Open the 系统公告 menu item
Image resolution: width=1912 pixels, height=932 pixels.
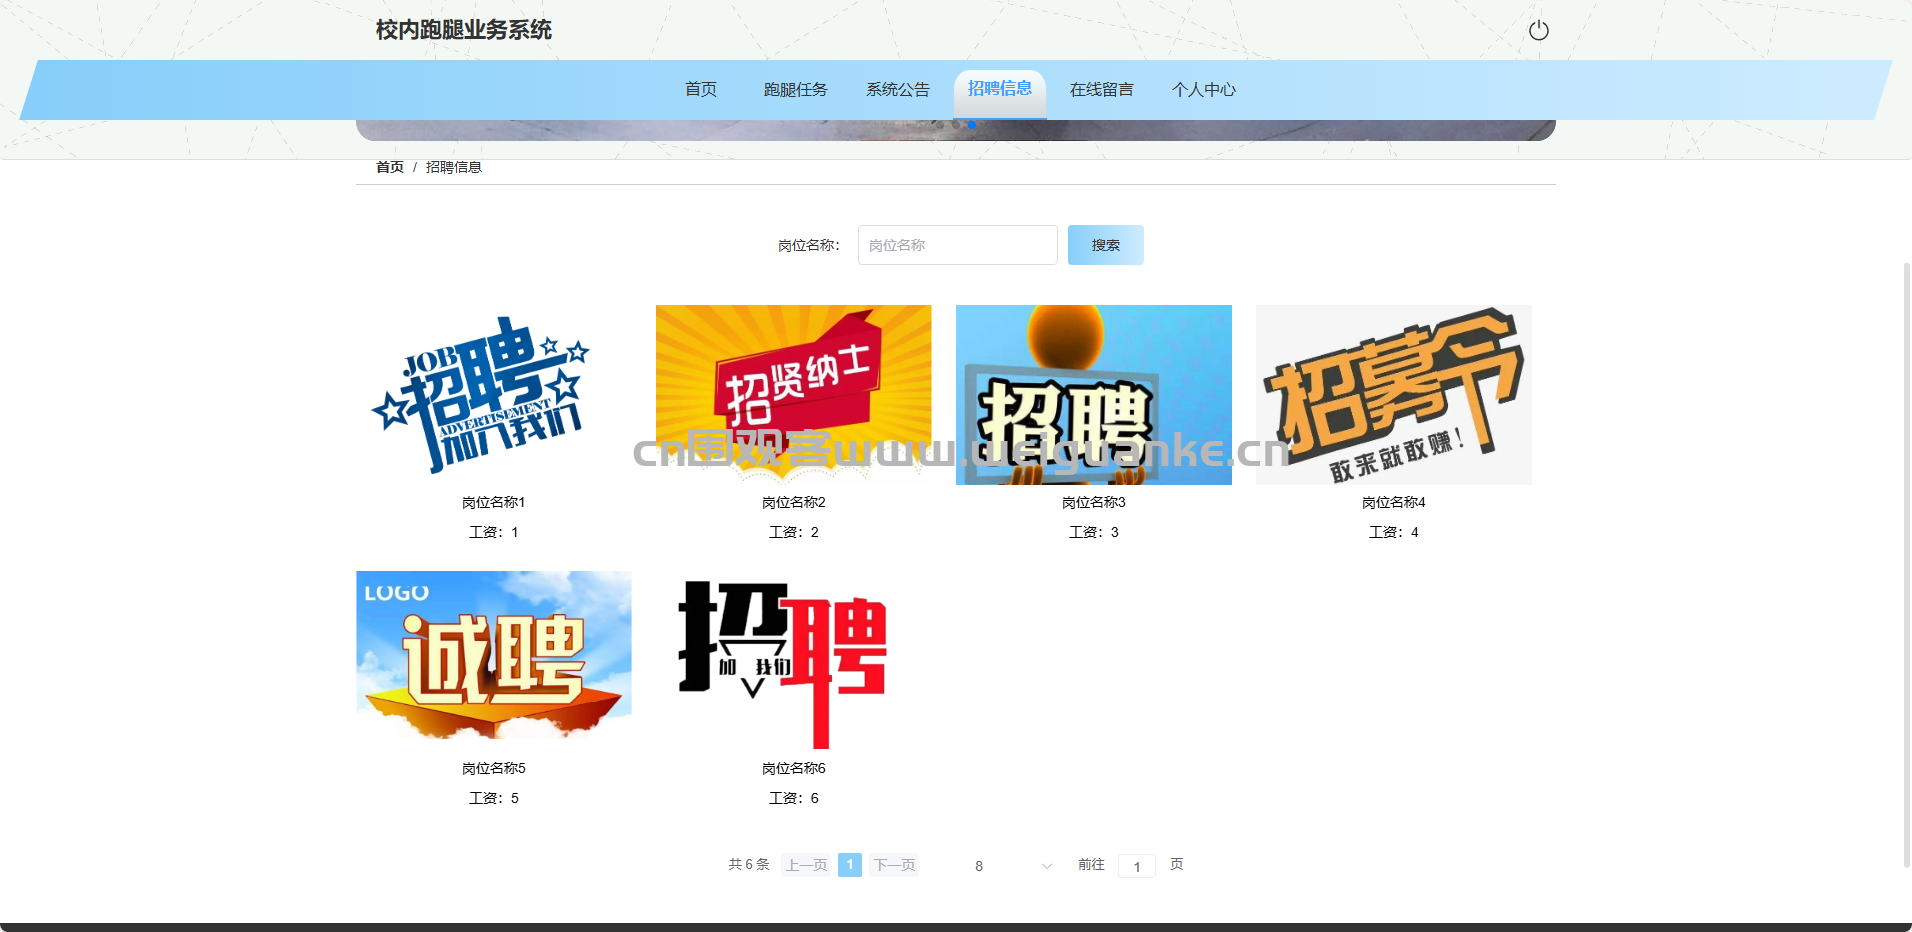(897, 90)
